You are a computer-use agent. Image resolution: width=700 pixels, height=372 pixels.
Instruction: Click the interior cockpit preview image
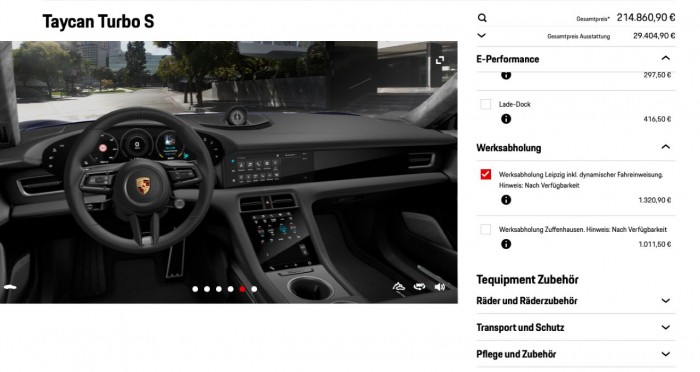click(229, 172)
